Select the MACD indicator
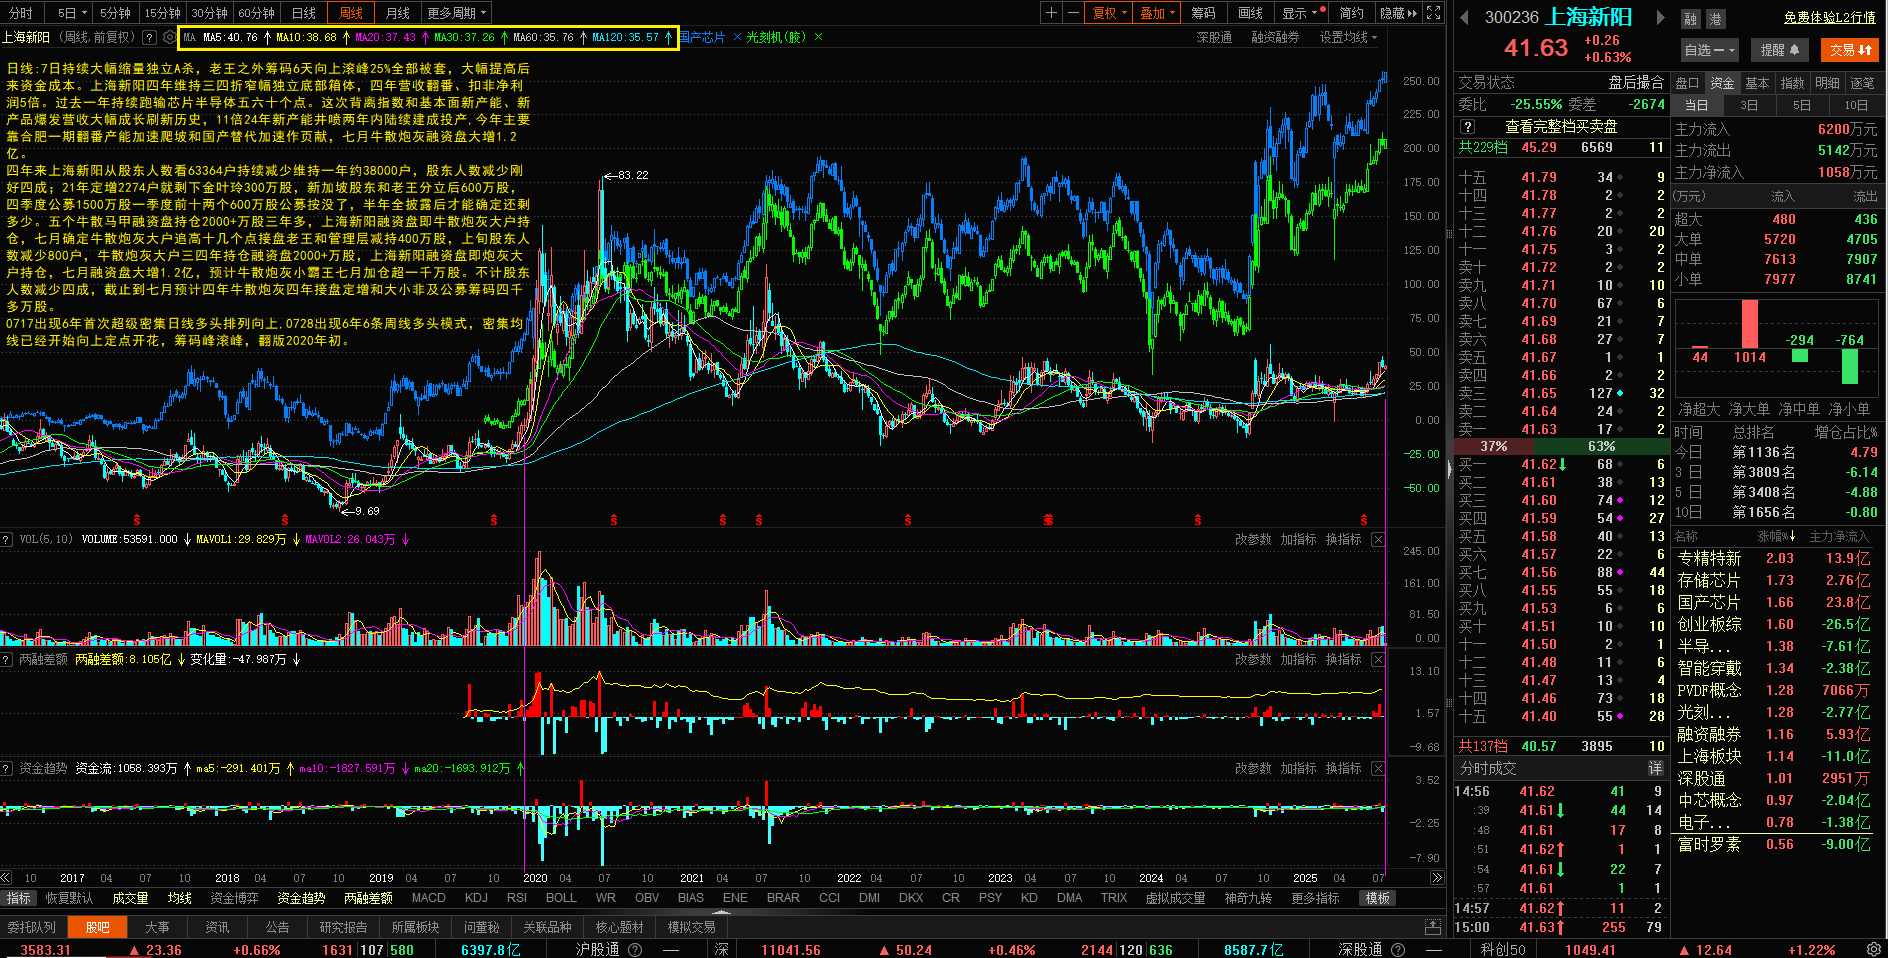 428,898
